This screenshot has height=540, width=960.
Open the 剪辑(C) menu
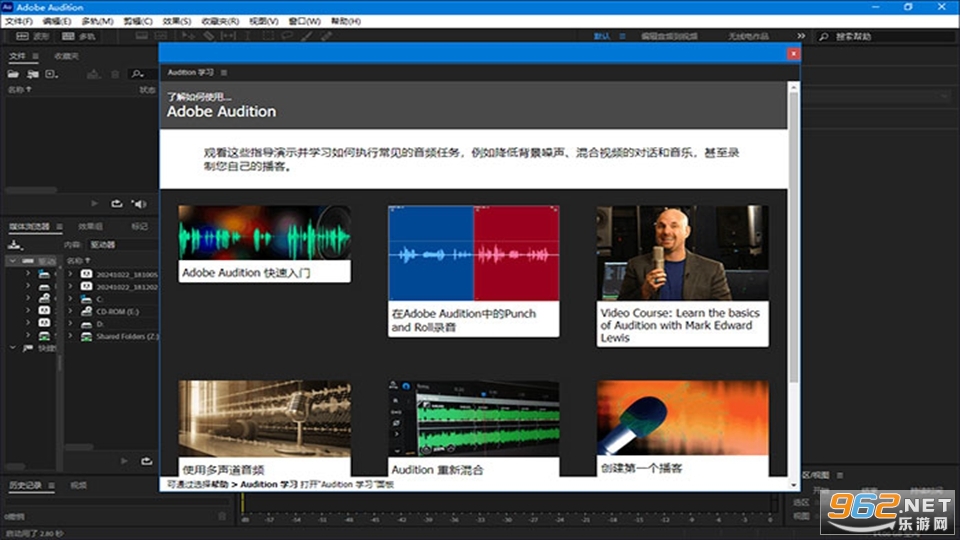pos(138,21)
